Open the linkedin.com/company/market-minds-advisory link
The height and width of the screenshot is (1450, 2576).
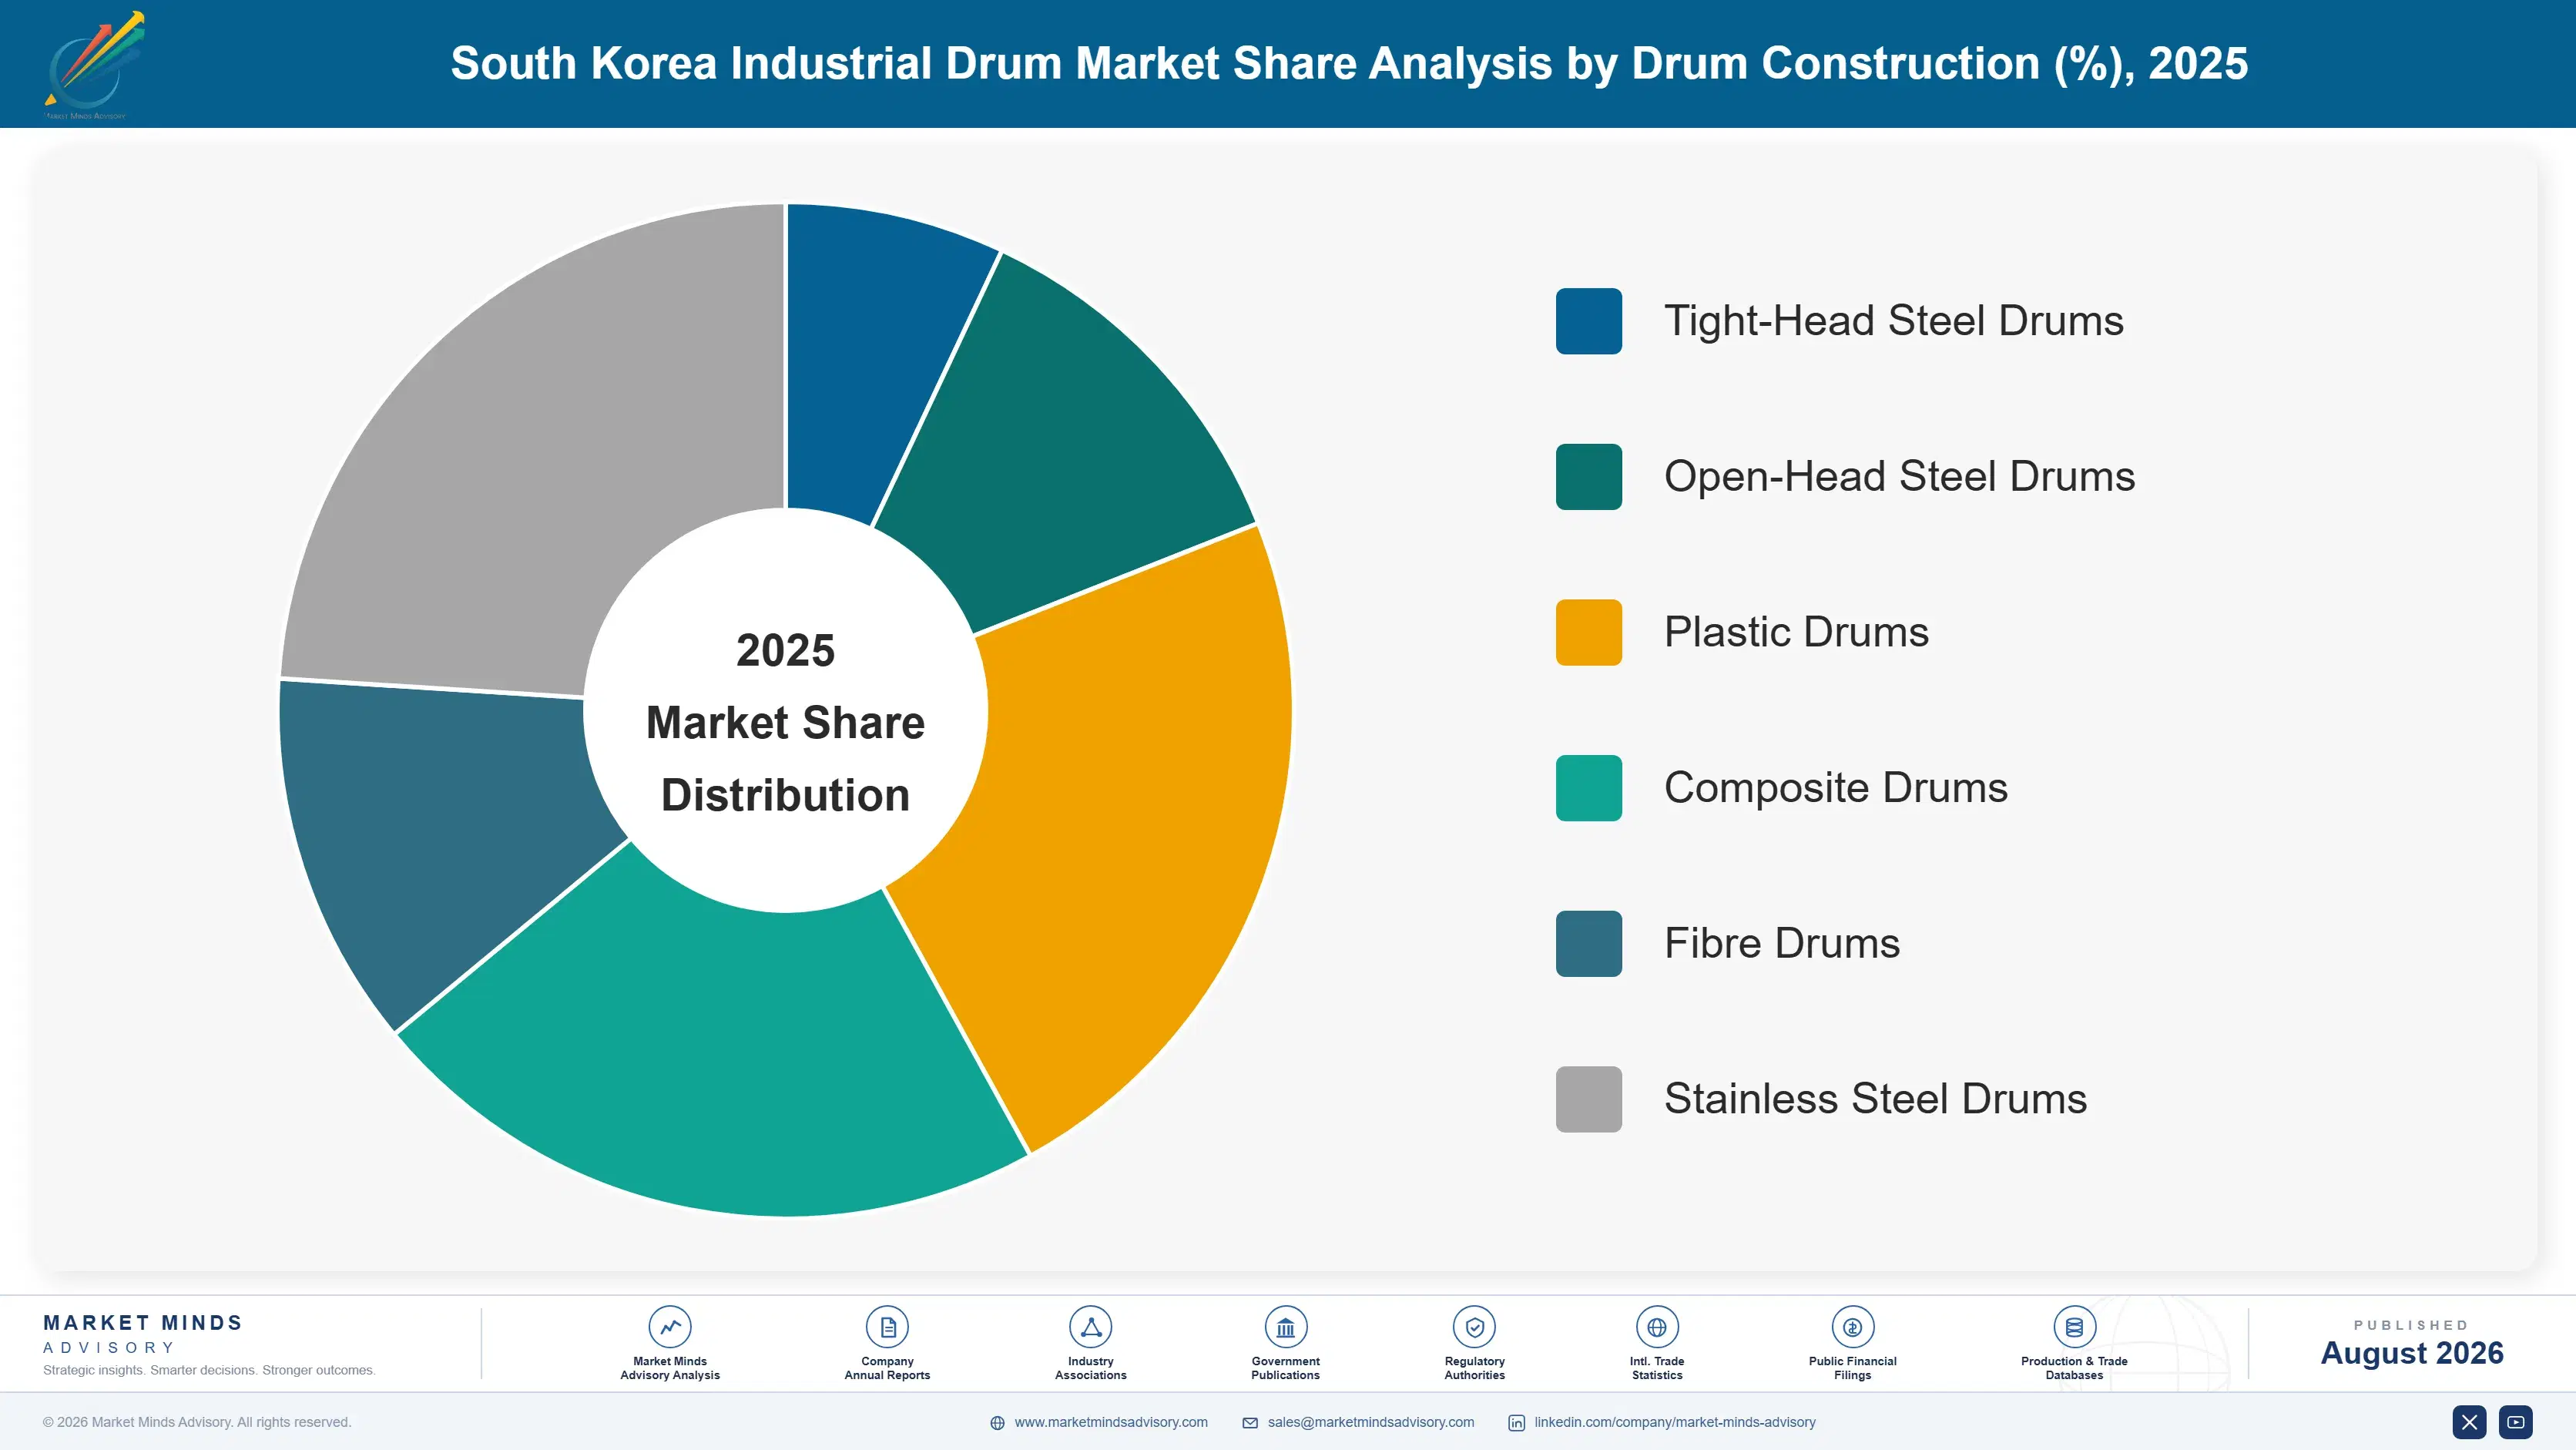(x=1675, y=1422)
